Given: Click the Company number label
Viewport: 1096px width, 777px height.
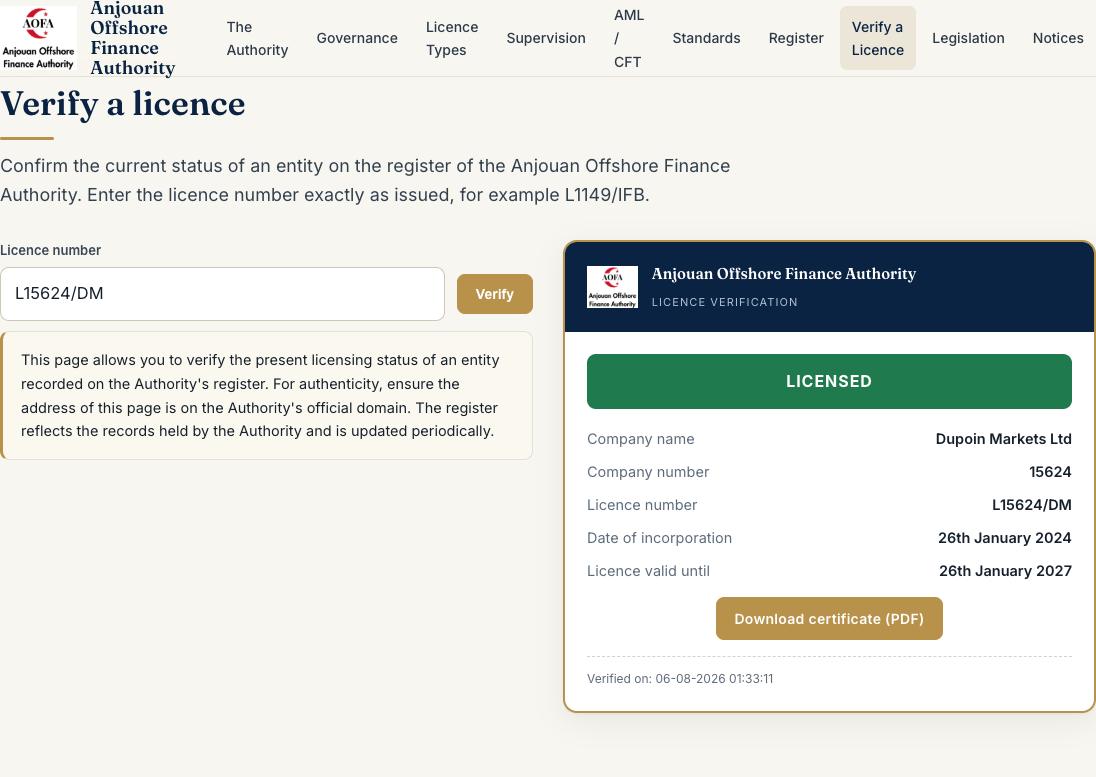Looking at the screenshot, I should pyautogui.click(x=648, y=472).
